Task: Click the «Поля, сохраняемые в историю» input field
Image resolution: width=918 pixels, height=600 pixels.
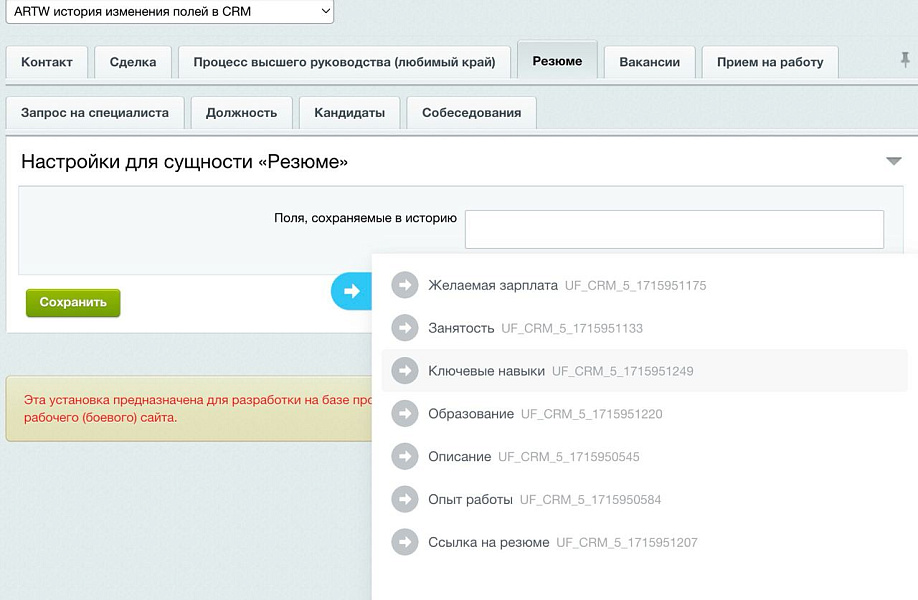Action: coord(674,229)
